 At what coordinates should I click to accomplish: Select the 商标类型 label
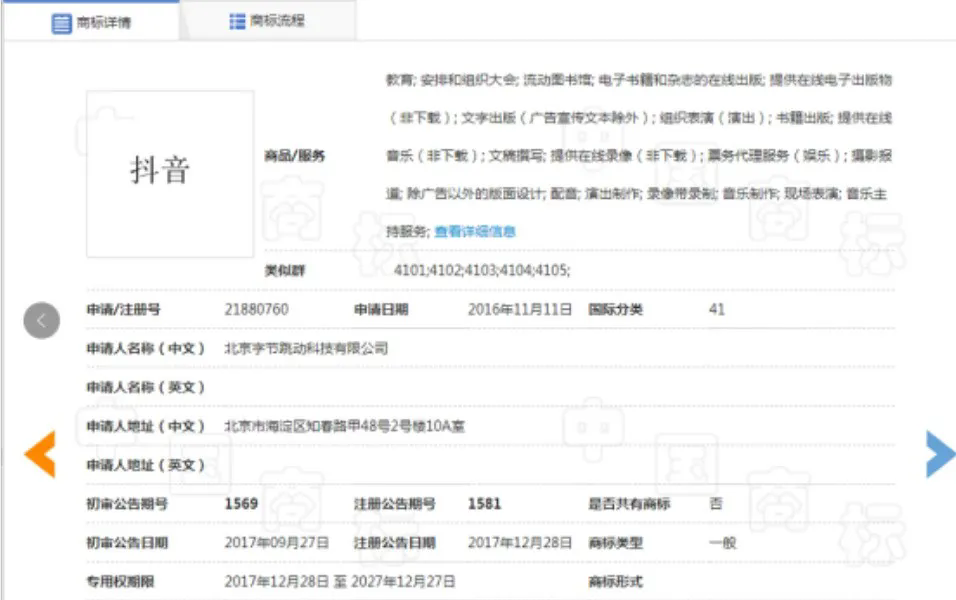615,543
